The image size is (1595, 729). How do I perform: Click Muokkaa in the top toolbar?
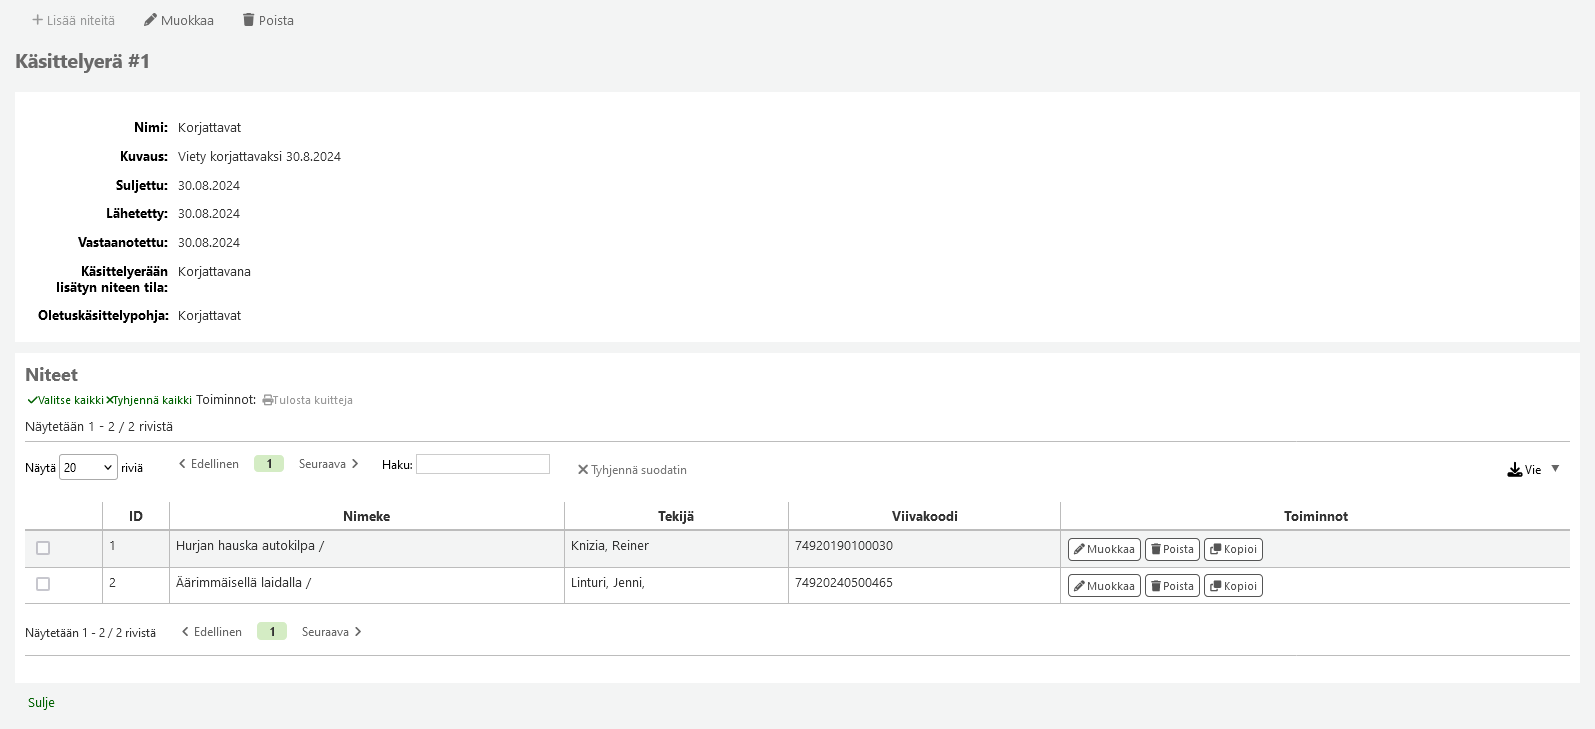[179, 20]
